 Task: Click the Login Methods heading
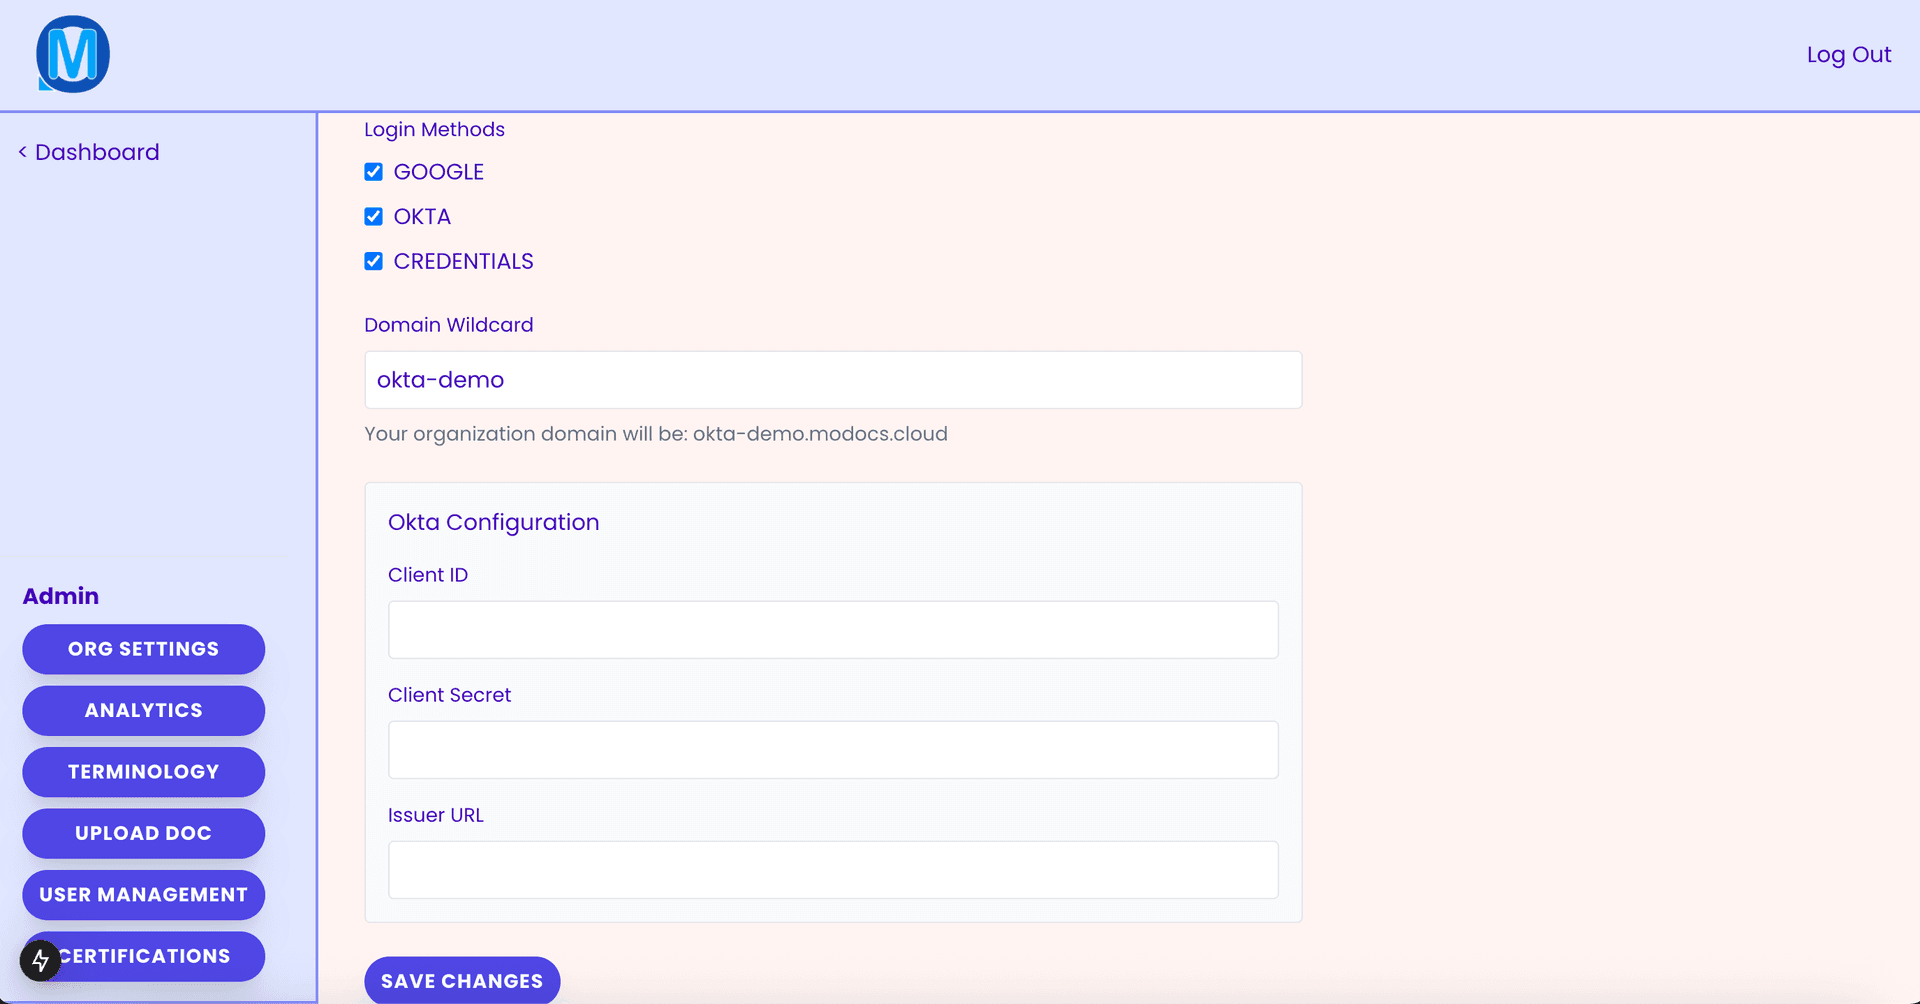point(434,129)
